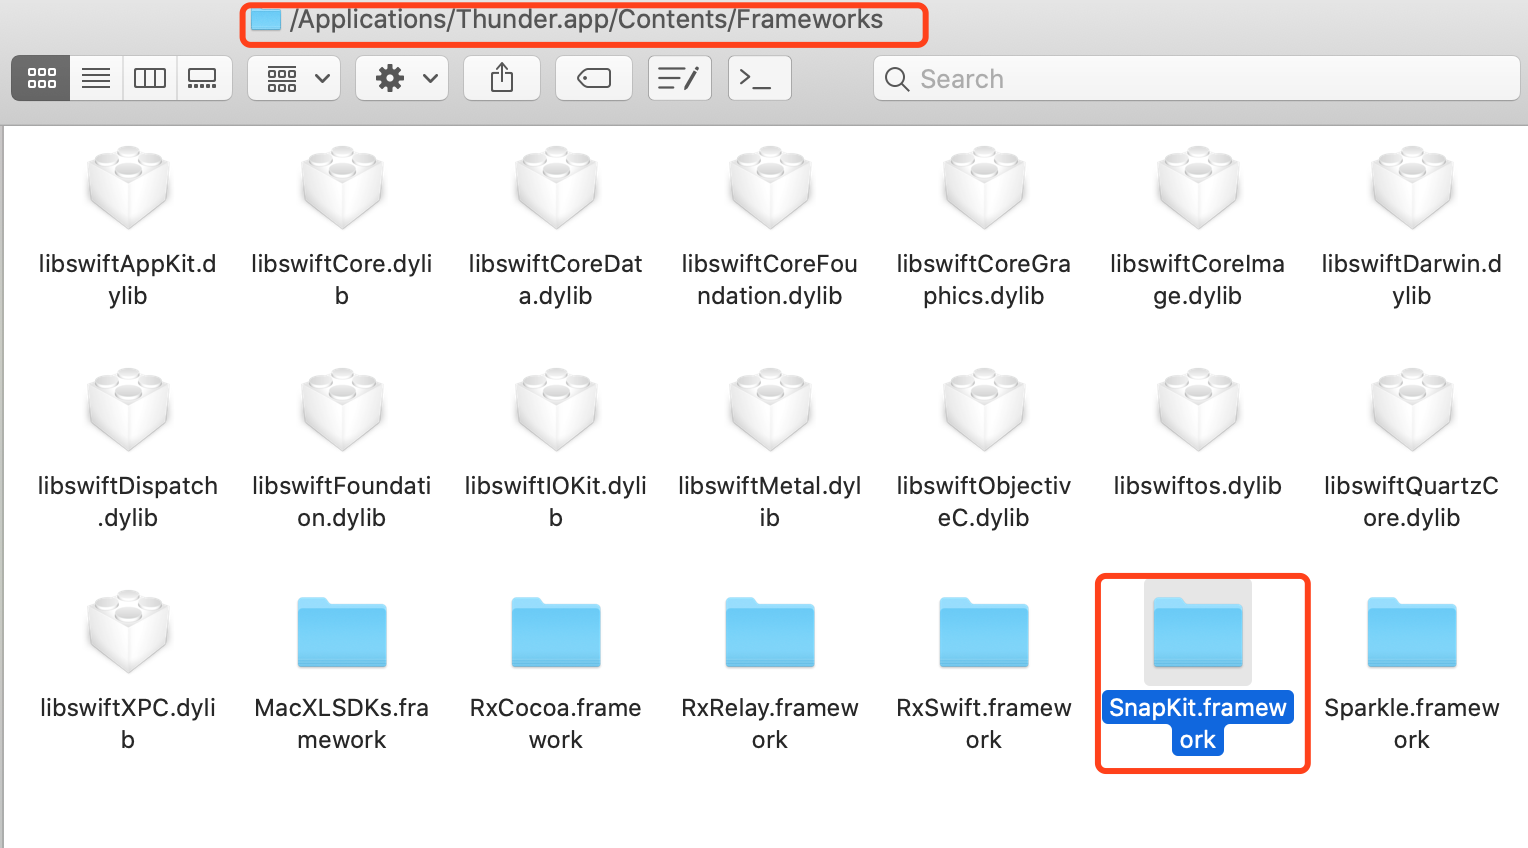Switch to gallery view
Screen dimensions: 1528x848
click(x=203, y=77)
